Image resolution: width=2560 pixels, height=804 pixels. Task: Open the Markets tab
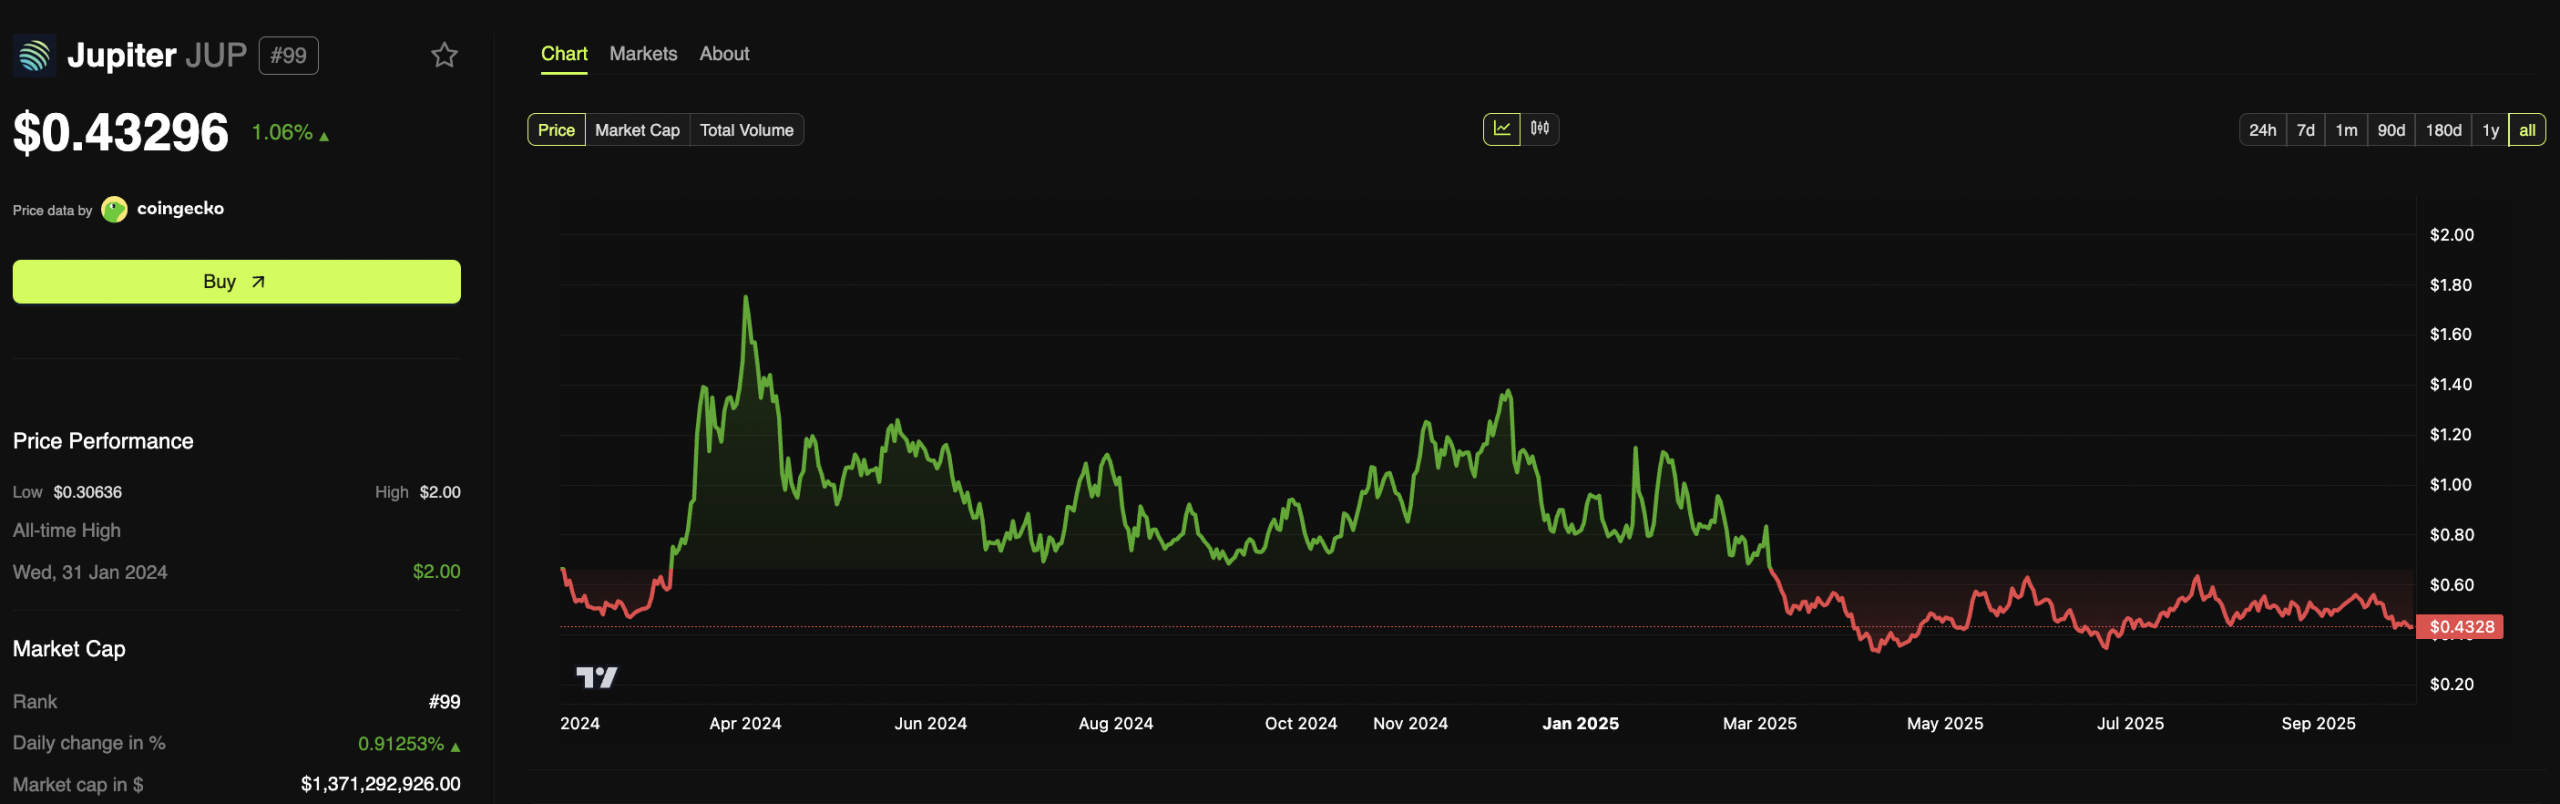[643, 54]
